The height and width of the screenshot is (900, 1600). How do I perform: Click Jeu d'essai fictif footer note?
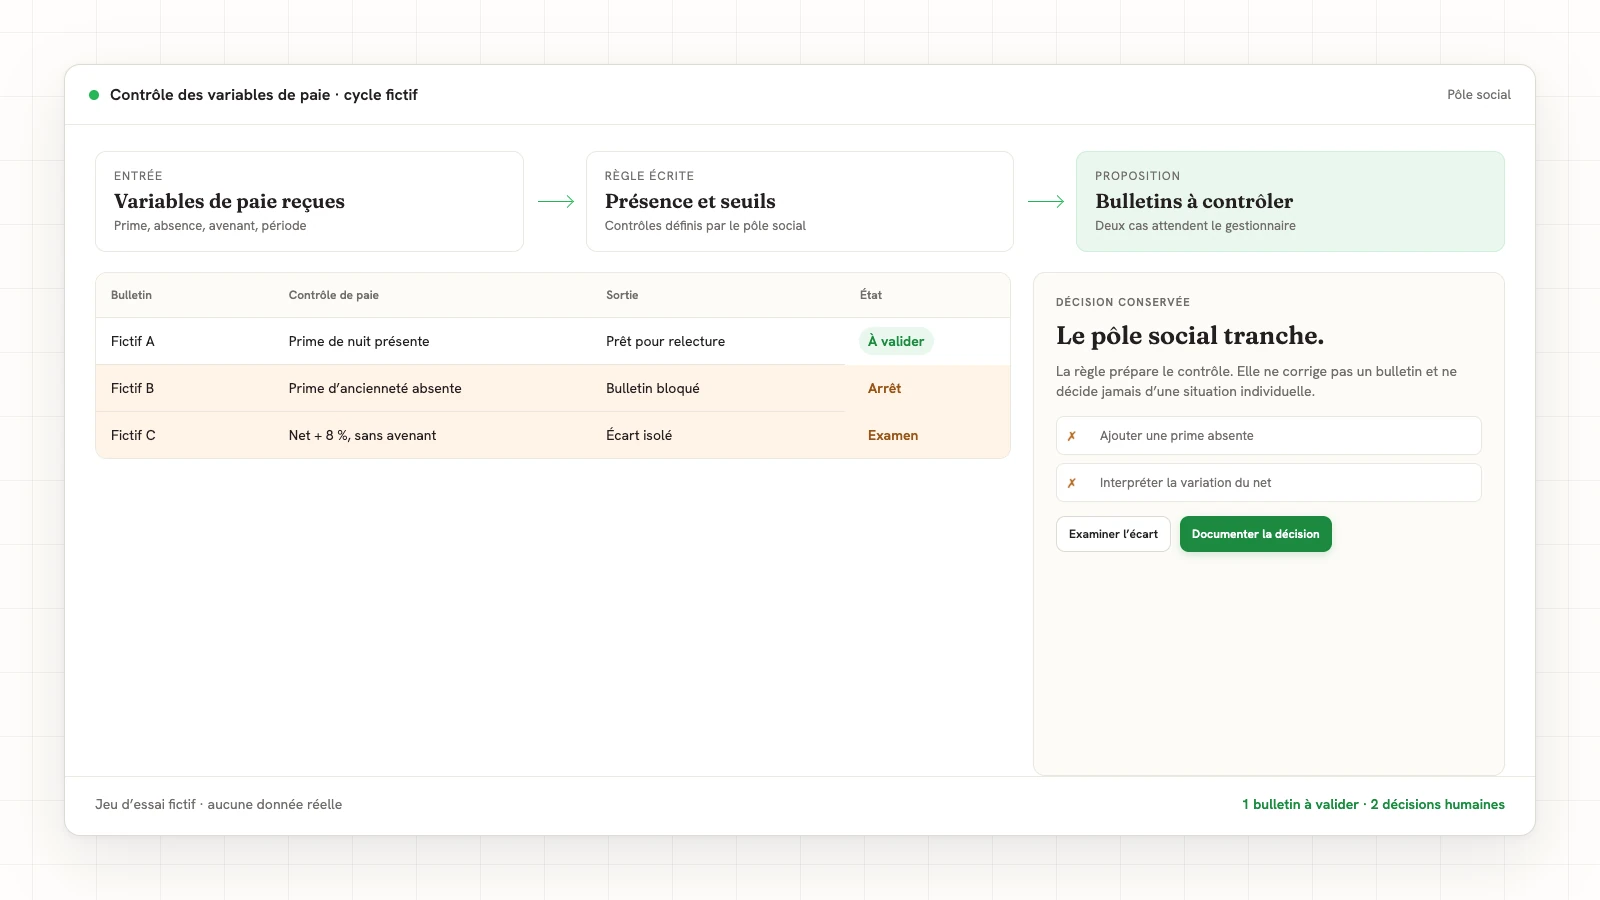[x=218, y=804]
